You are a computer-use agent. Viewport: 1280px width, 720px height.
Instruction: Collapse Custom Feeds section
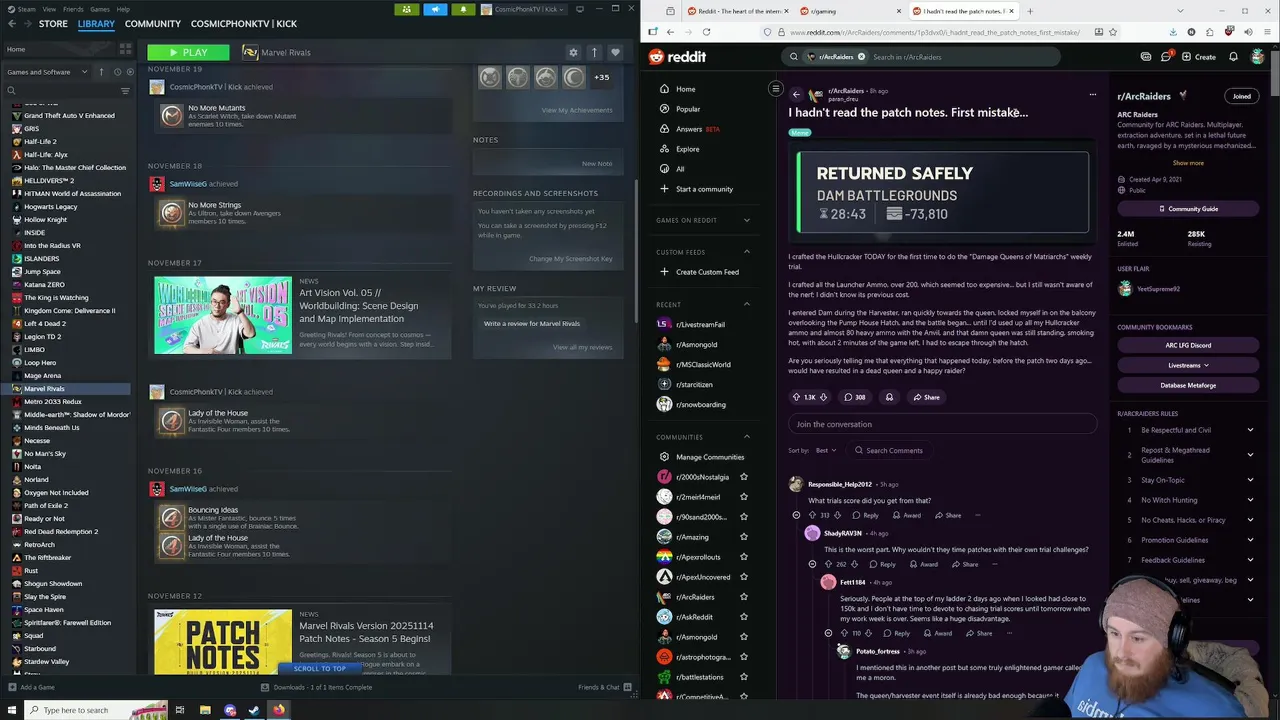coord(746,252)
